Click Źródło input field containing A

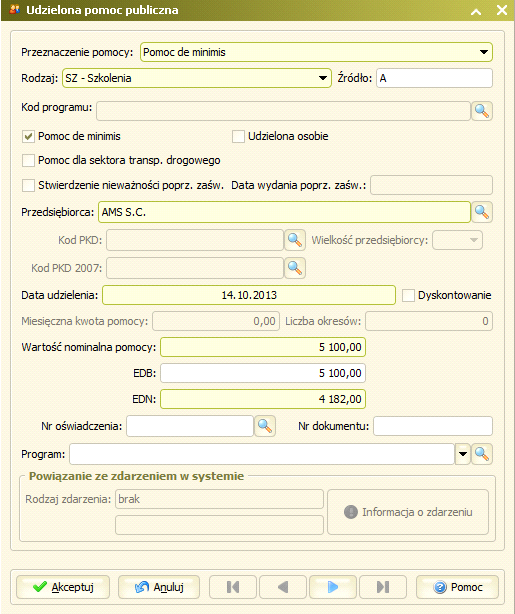434,78
